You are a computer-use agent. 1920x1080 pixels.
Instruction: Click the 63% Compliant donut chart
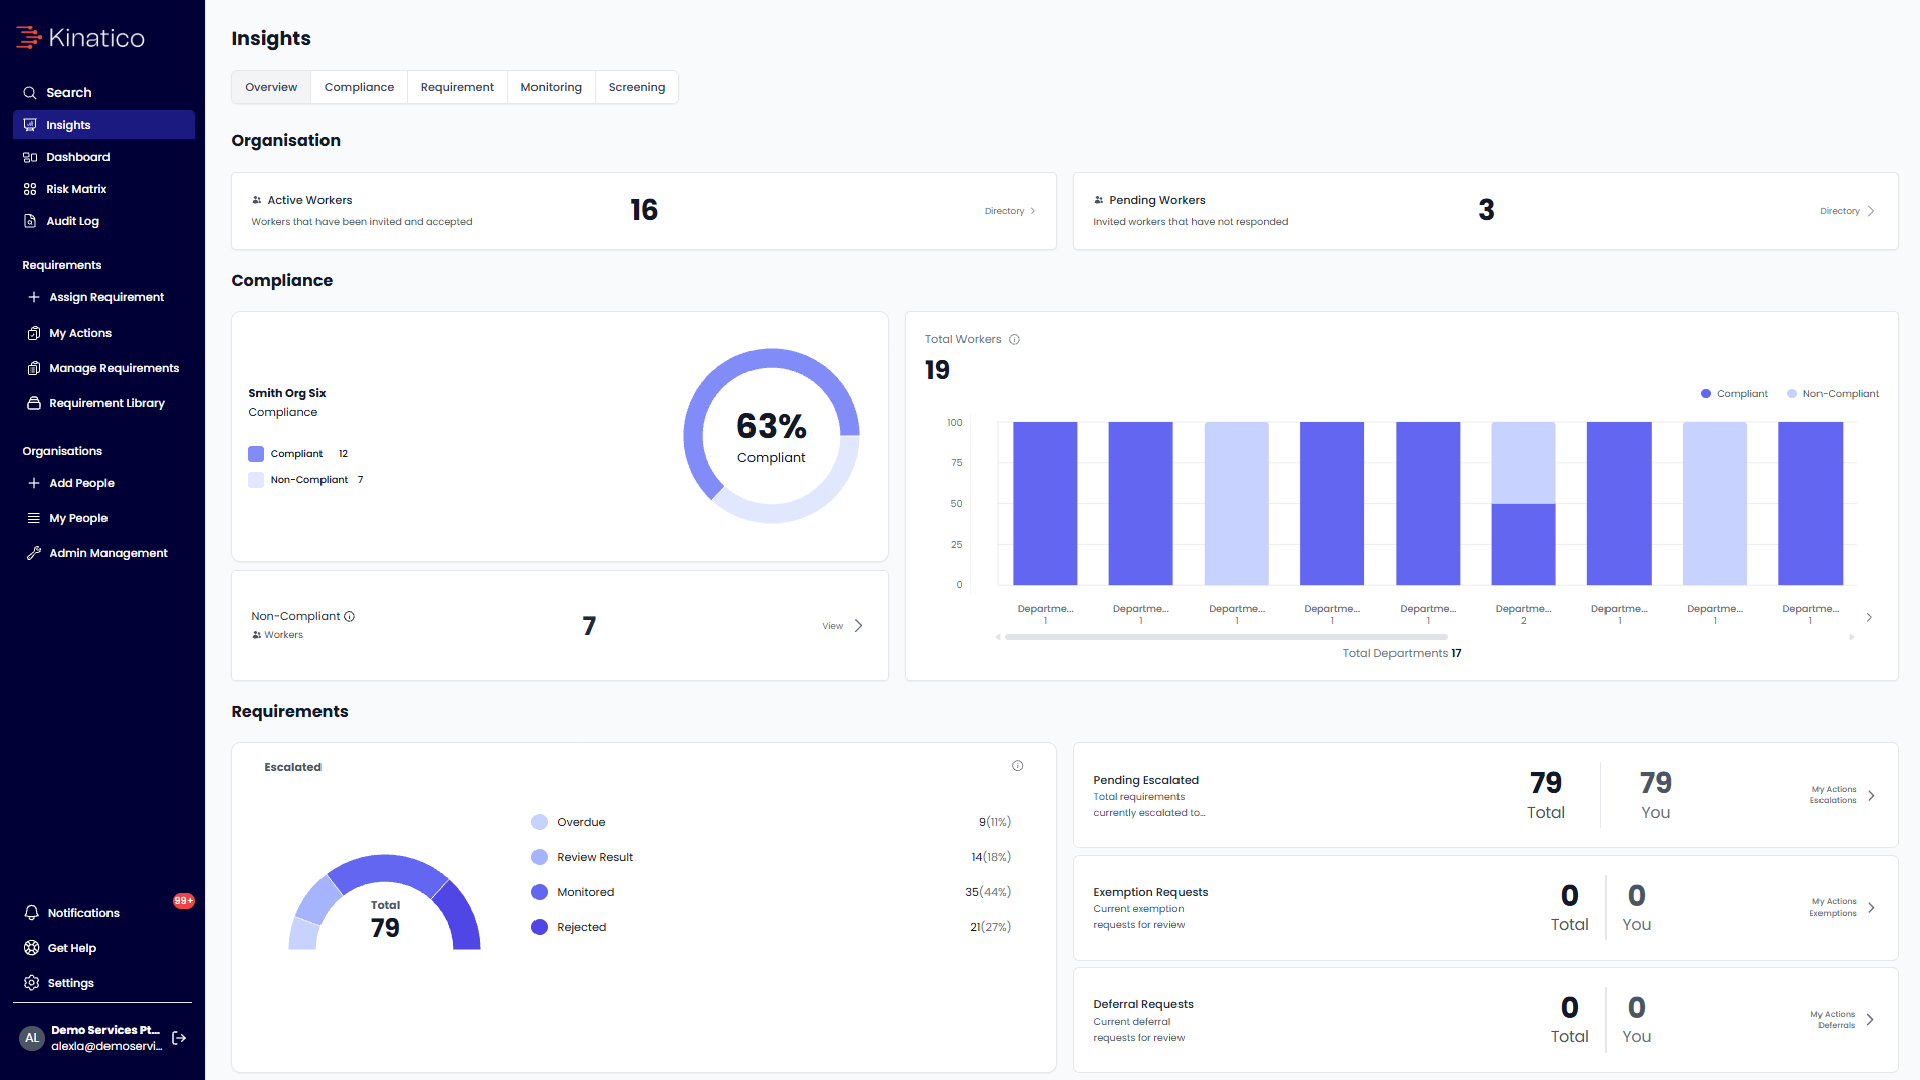pyautogui.click(x=771, y=436)
